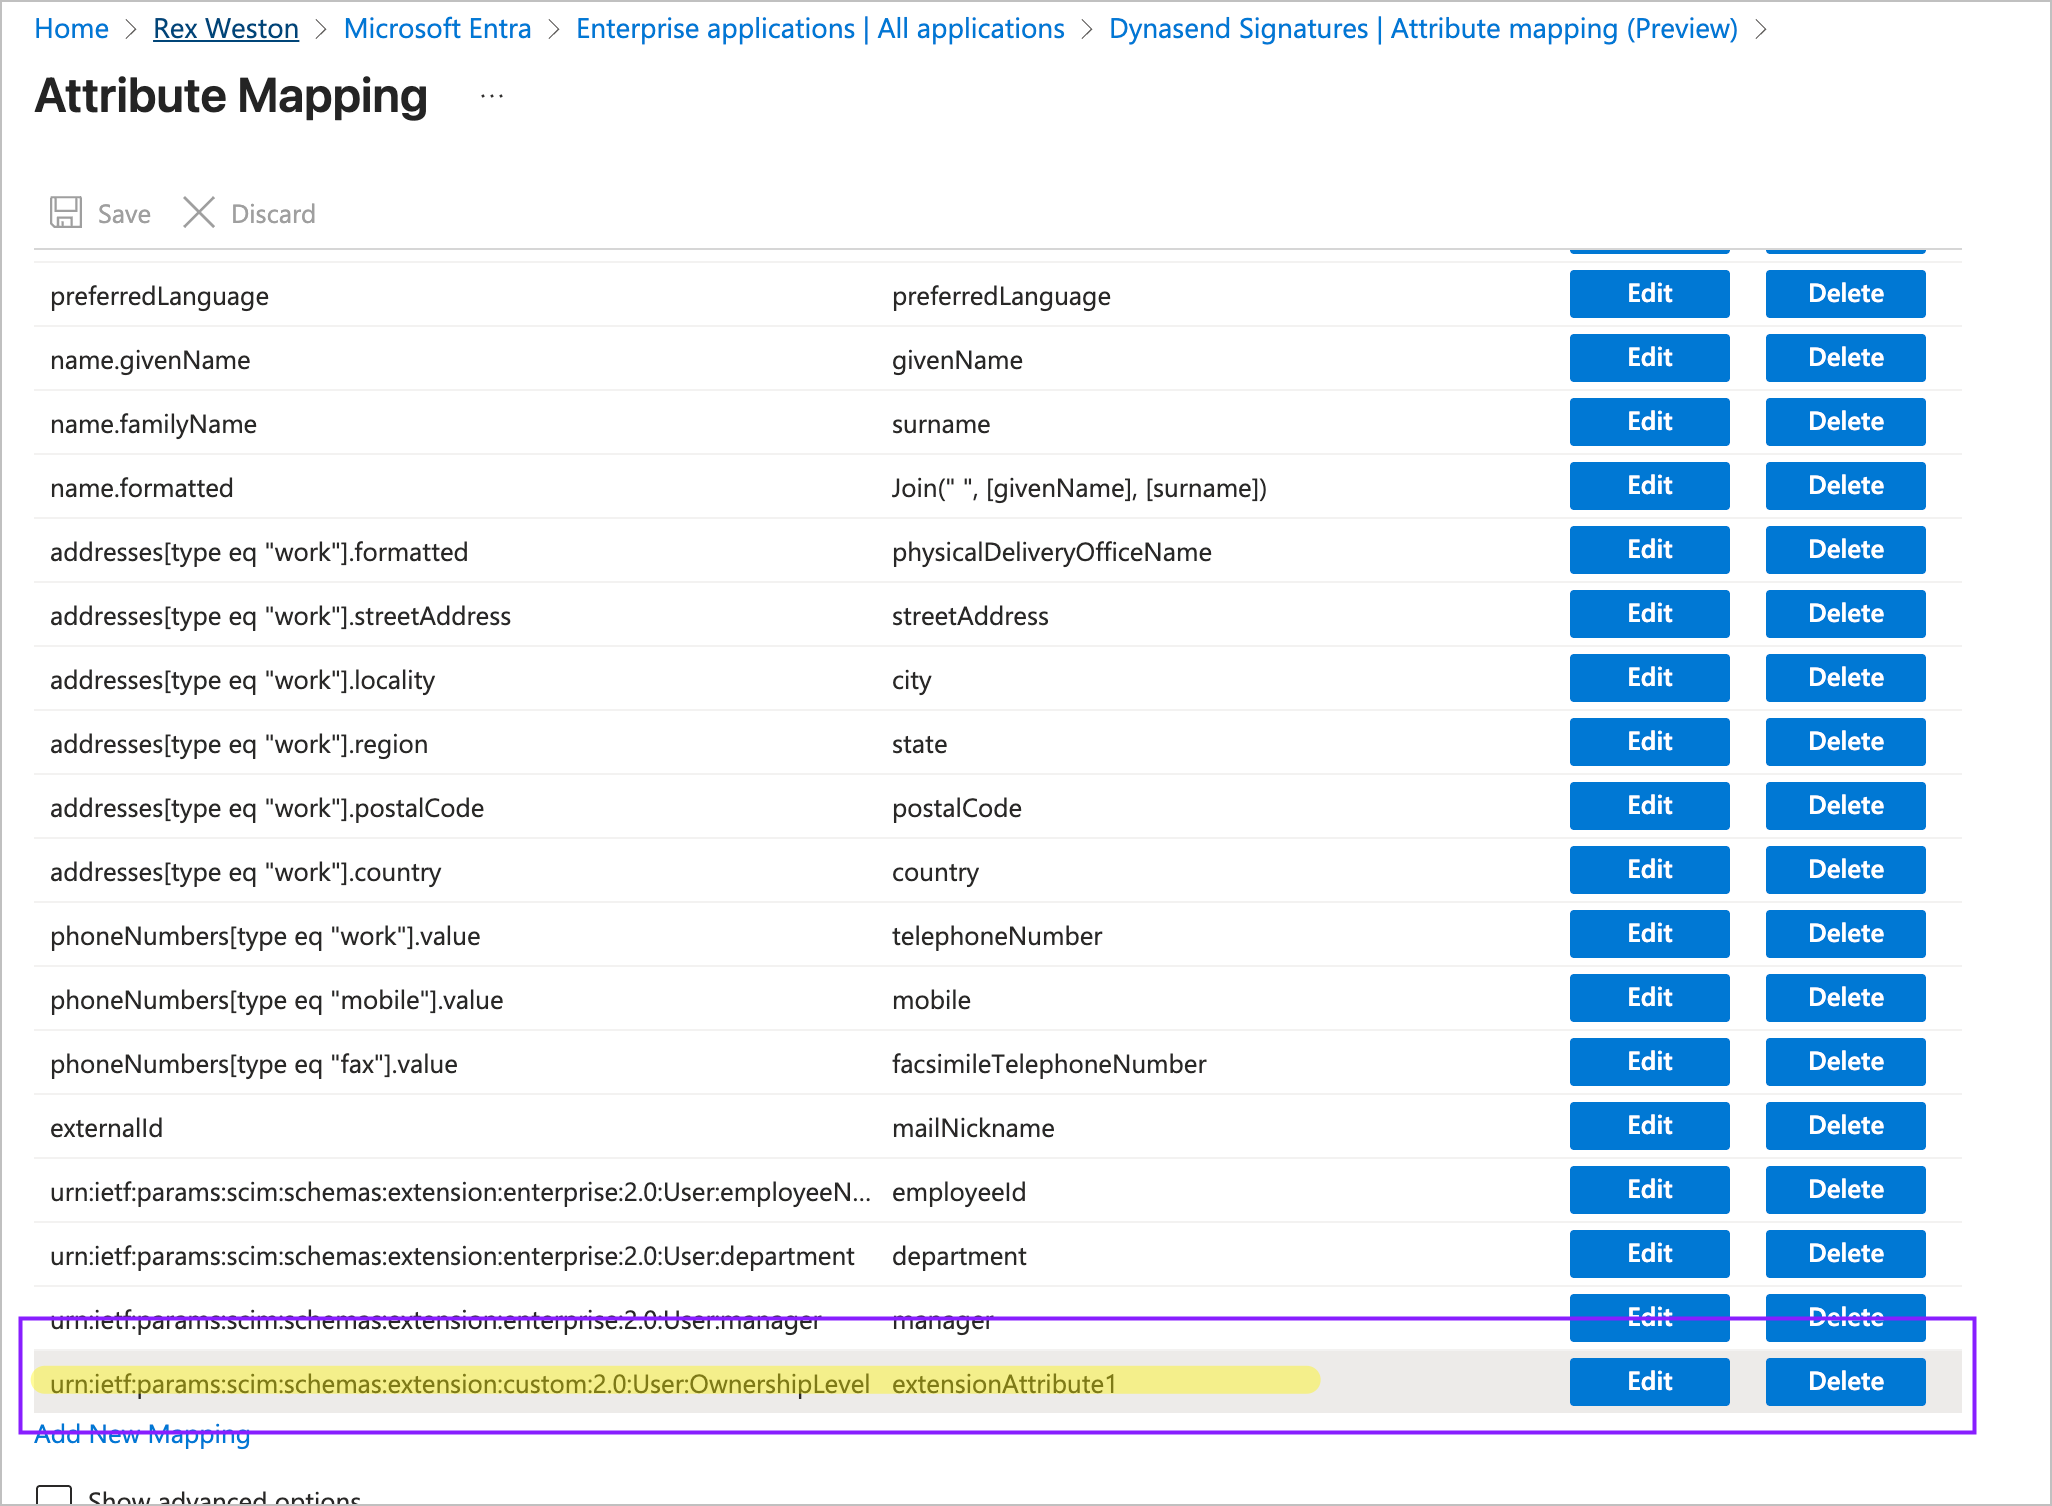Screen dimensions: 2052x1506
Task: Edit the highlighted OwnershipLevel extensionAttribute1 mapping
Action: pyautogui.click(x=1648, y=1381)
